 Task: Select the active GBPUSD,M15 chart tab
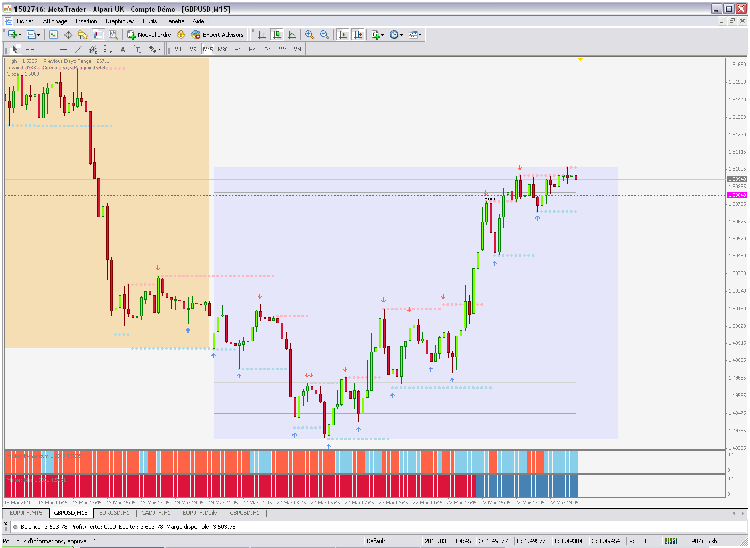pyautogui.click(x=70, y=513)
